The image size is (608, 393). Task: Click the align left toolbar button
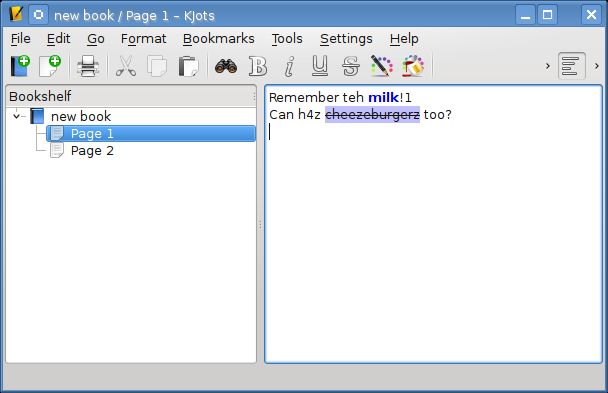tap(572, 66)
